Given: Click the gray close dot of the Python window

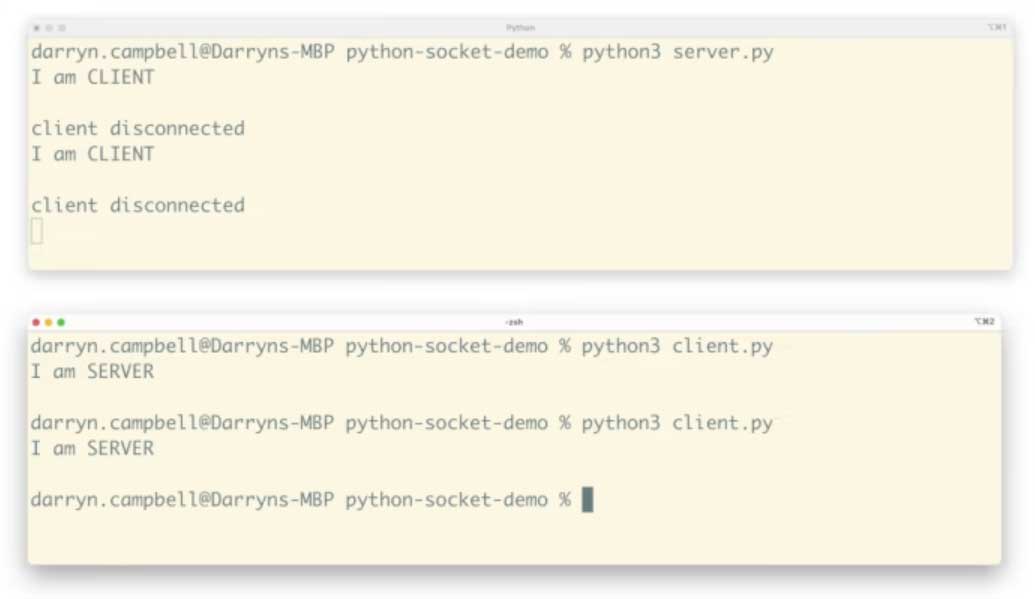Looking at the screenshot, I should tap(37, 27).
